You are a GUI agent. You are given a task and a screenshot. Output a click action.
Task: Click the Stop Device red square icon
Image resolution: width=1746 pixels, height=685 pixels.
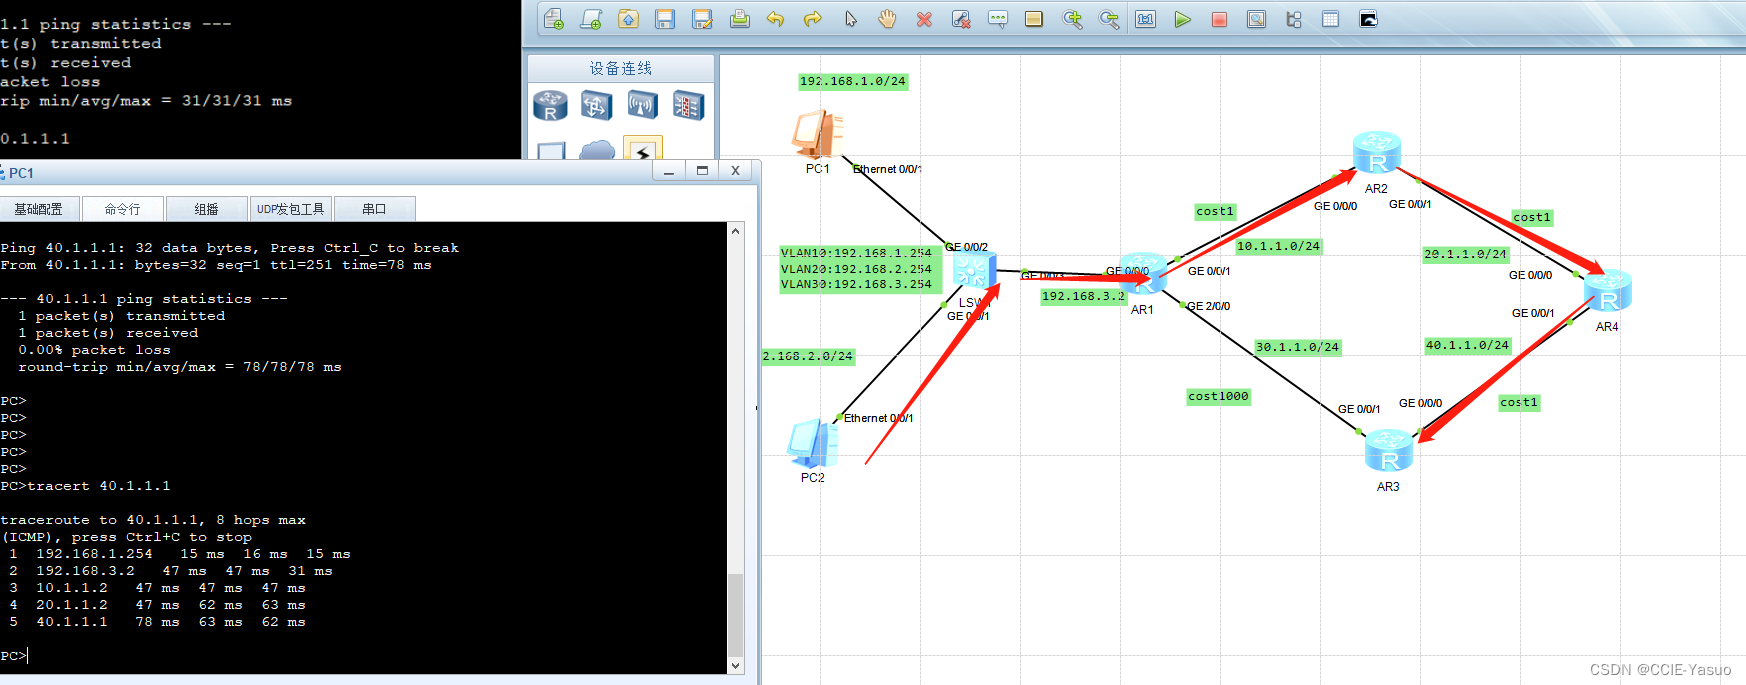[x=1219, y=19]
